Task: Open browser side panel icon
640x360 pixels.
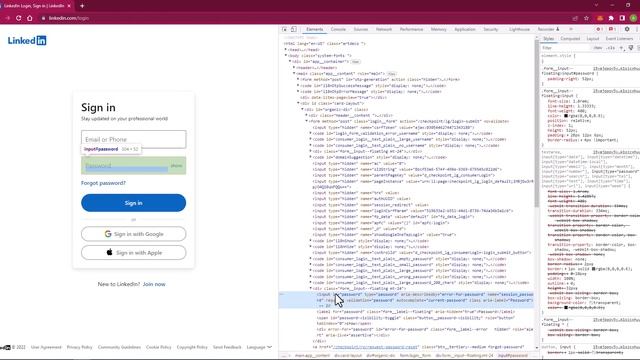Action: point(622,18)
